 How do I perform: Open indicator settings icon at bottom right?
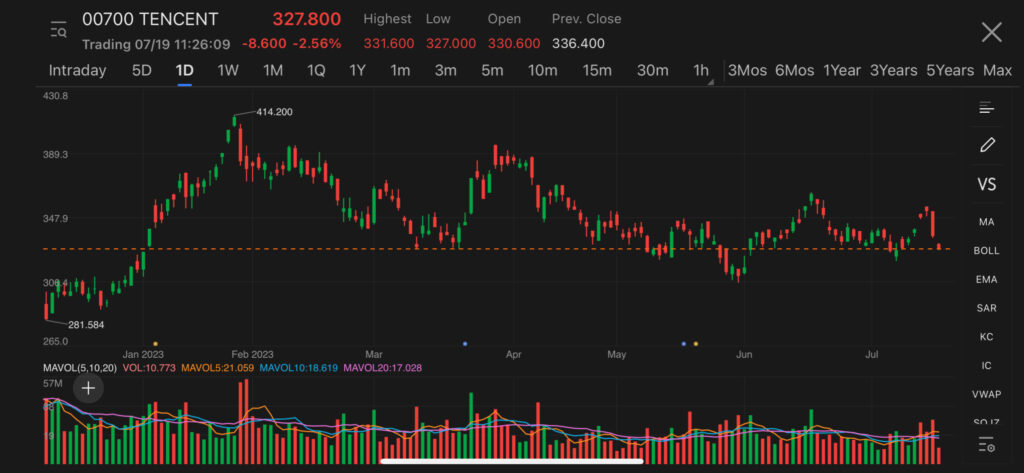[x=987, y=446]
